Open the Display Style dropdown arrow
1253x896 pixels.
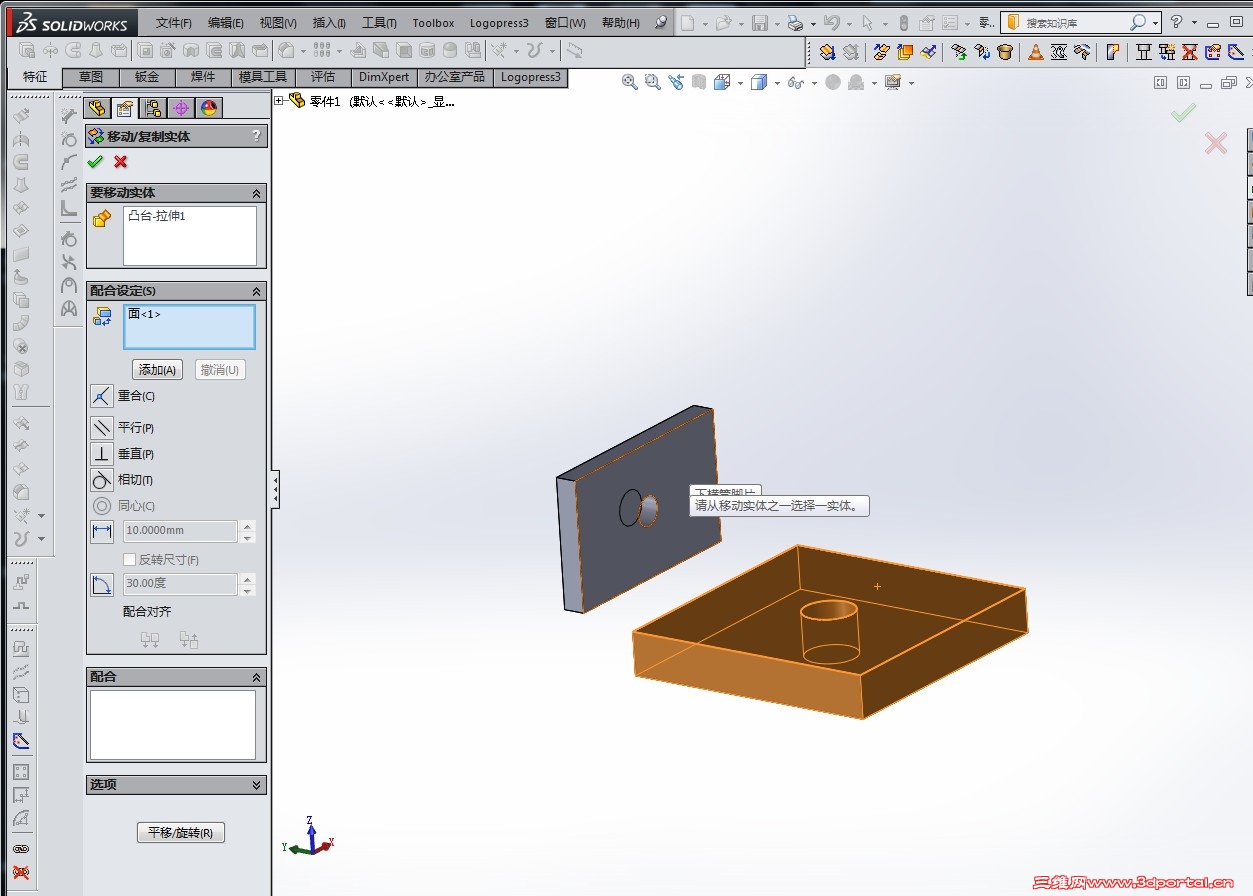pyautogui.click(x=777, y=83)
